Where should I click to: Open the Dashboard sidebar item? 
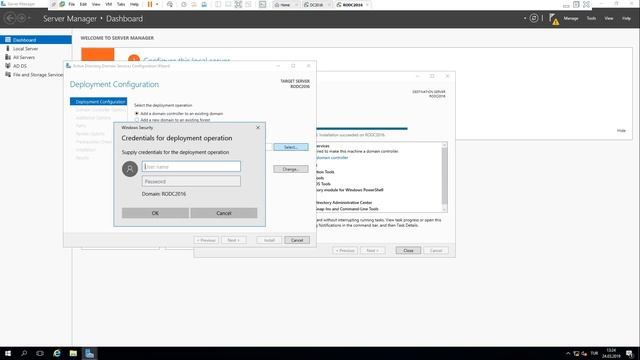click(x=36, y=40)
